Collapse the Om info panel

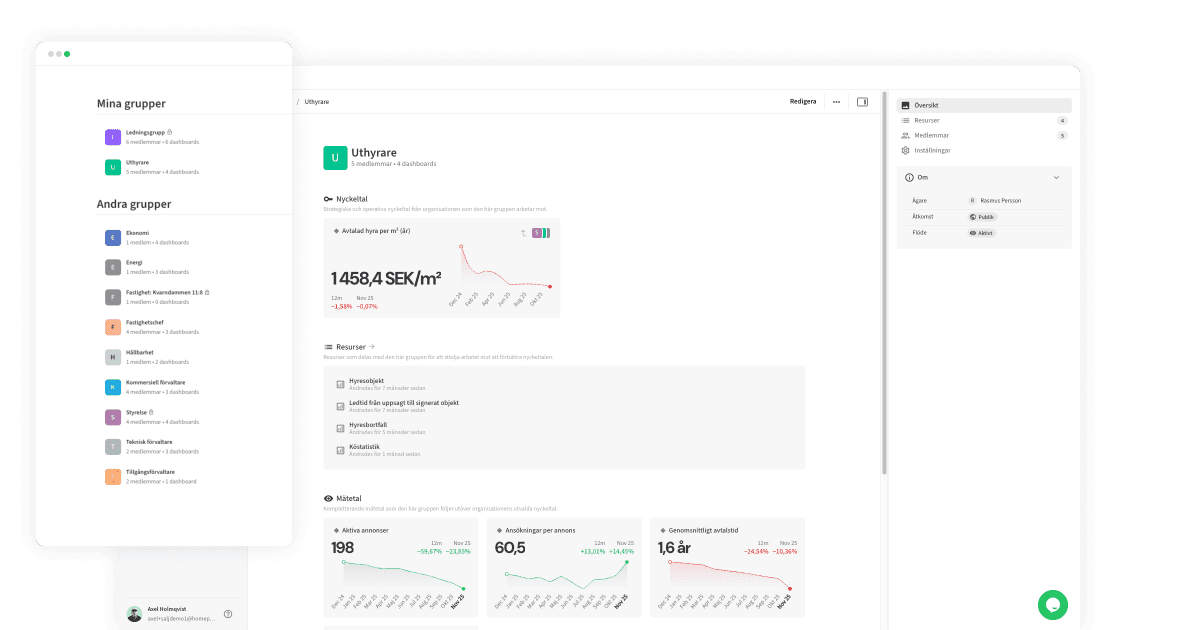(x=1057, y=177)
